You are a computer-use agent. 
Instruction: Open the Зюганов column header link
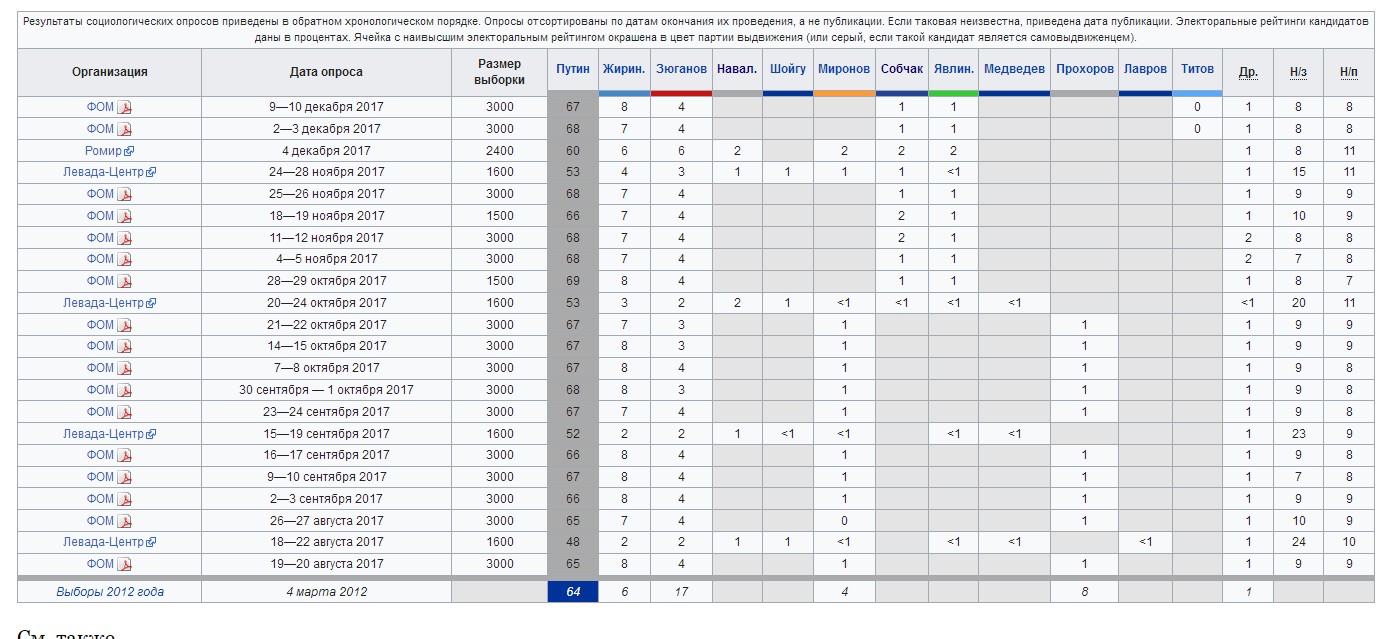tap(681, 69)
